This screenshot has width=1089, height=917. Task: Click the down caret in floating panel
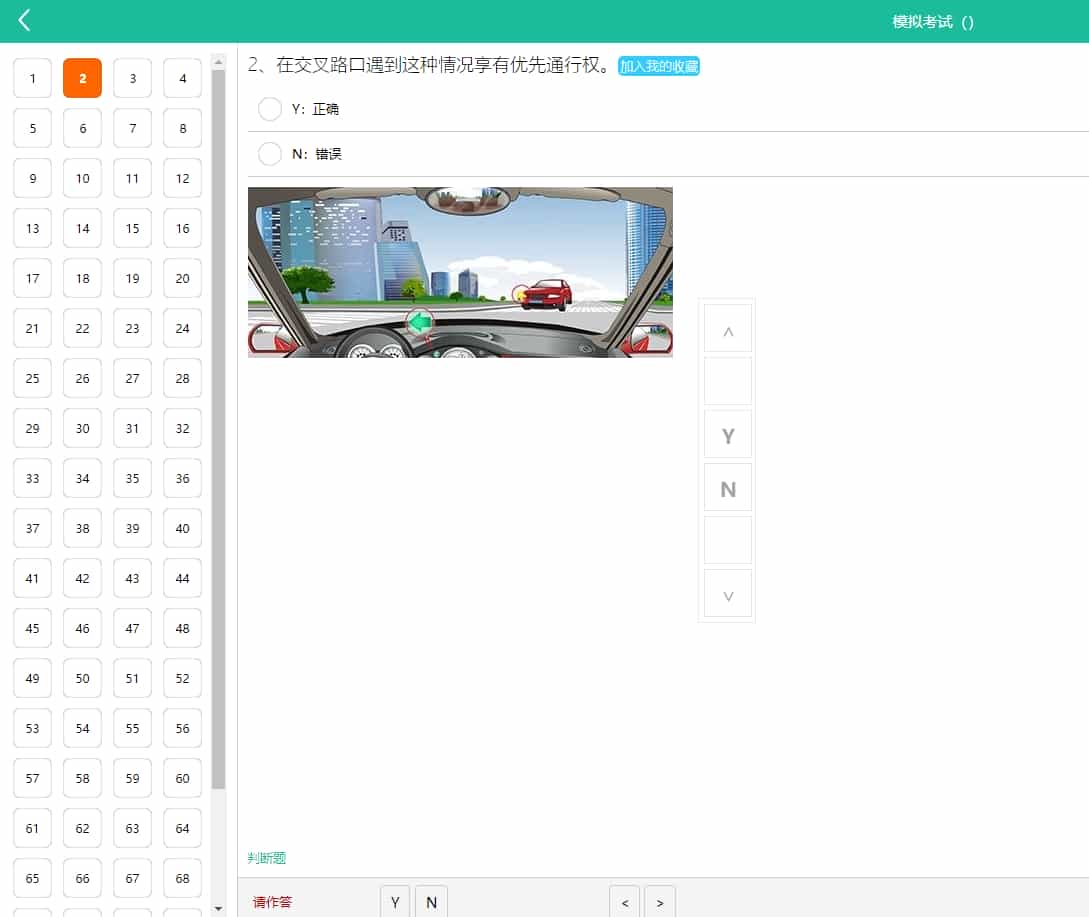coord(728,594)
